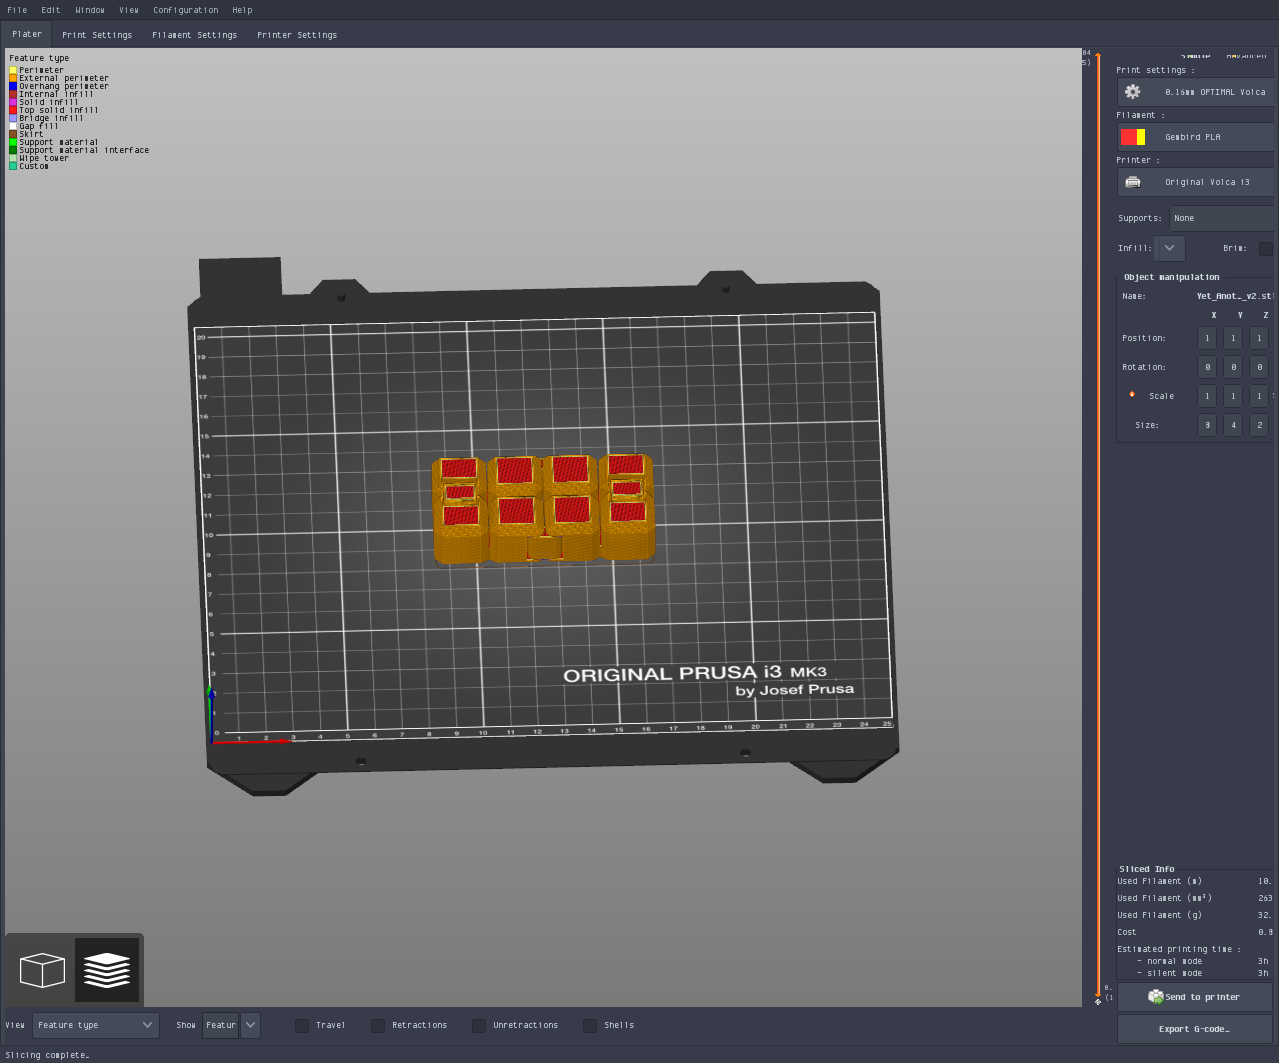Enable the Travel checkbox
This screenshot has height=1063, width=1279.
point(302,1026)
